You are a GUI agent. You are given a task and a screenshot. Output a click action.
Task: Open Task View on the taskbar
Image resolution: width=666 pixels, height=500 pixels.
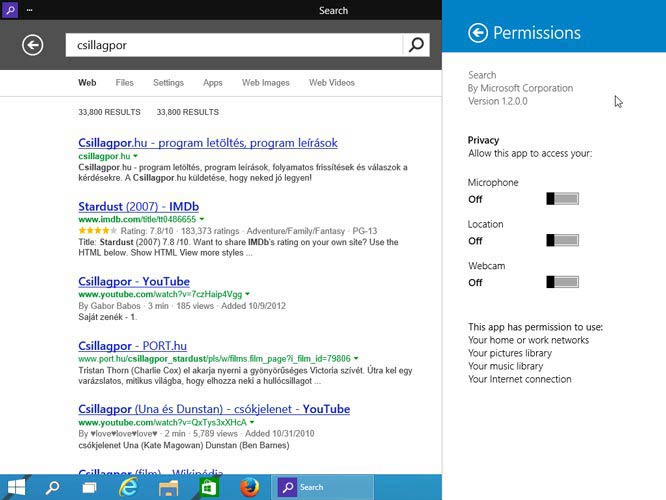coord(89,487)
